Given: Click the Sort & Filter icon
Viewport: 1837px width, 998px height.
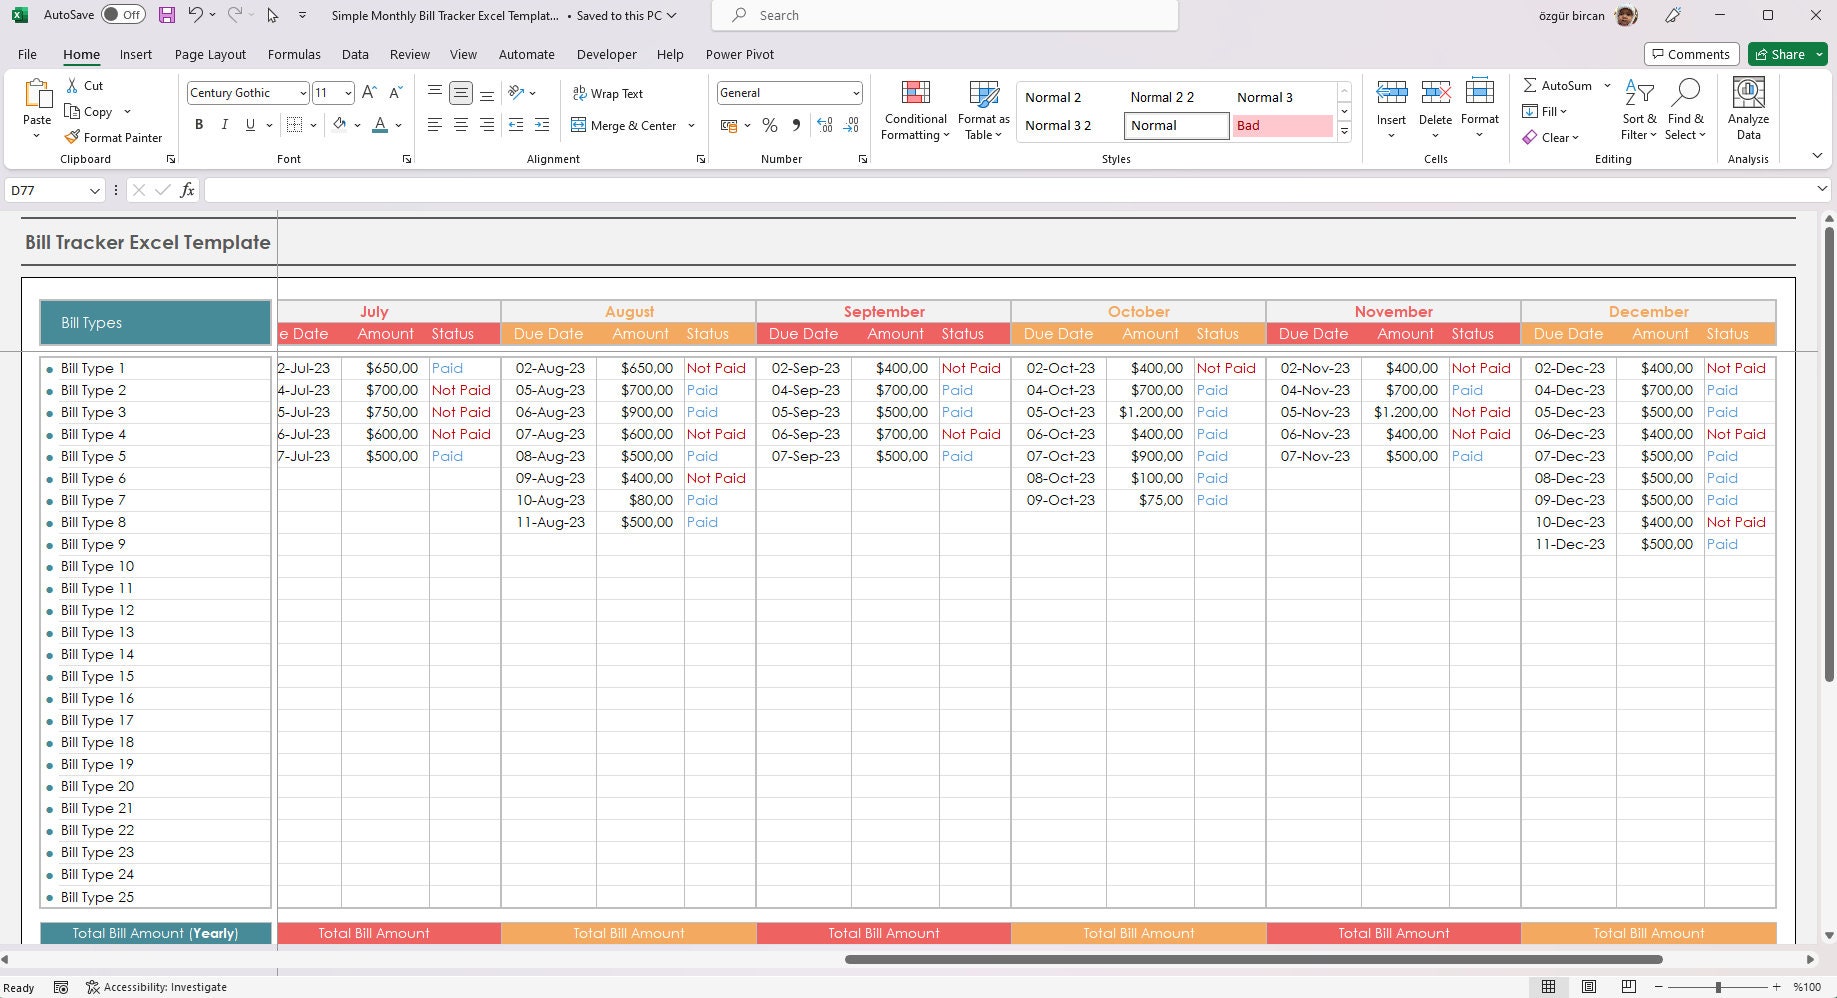Looking at the screenshot, I should coord(1639,93).
